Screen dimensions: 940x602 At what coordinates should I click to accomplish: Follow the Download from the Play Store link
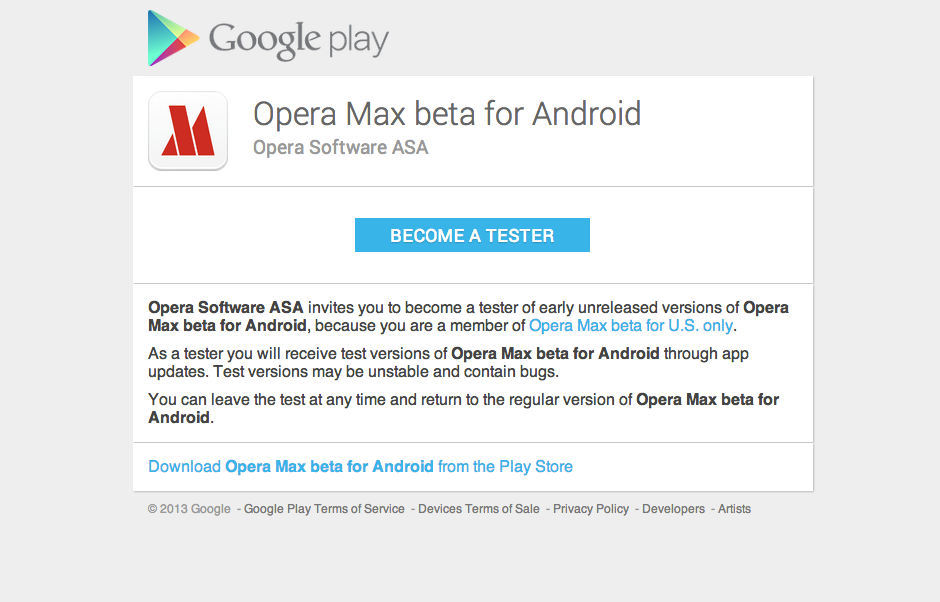[360, 467]
